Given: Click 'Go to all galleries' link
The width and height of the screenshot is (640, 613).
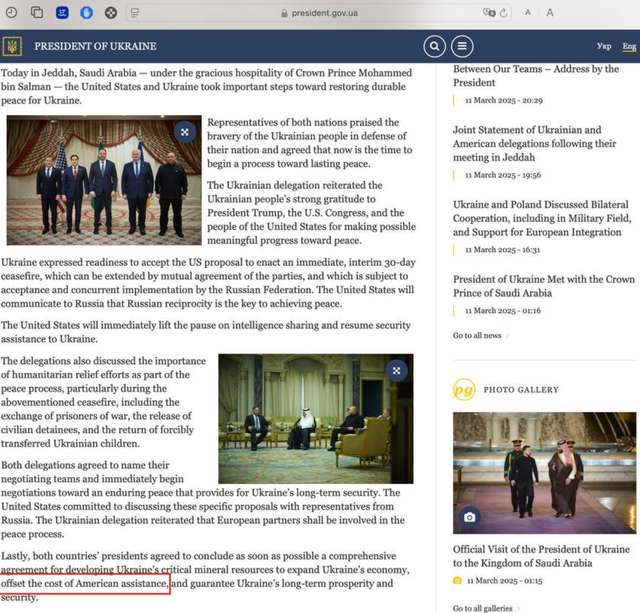Looking at the screenshot, I should tap(482, 607).
